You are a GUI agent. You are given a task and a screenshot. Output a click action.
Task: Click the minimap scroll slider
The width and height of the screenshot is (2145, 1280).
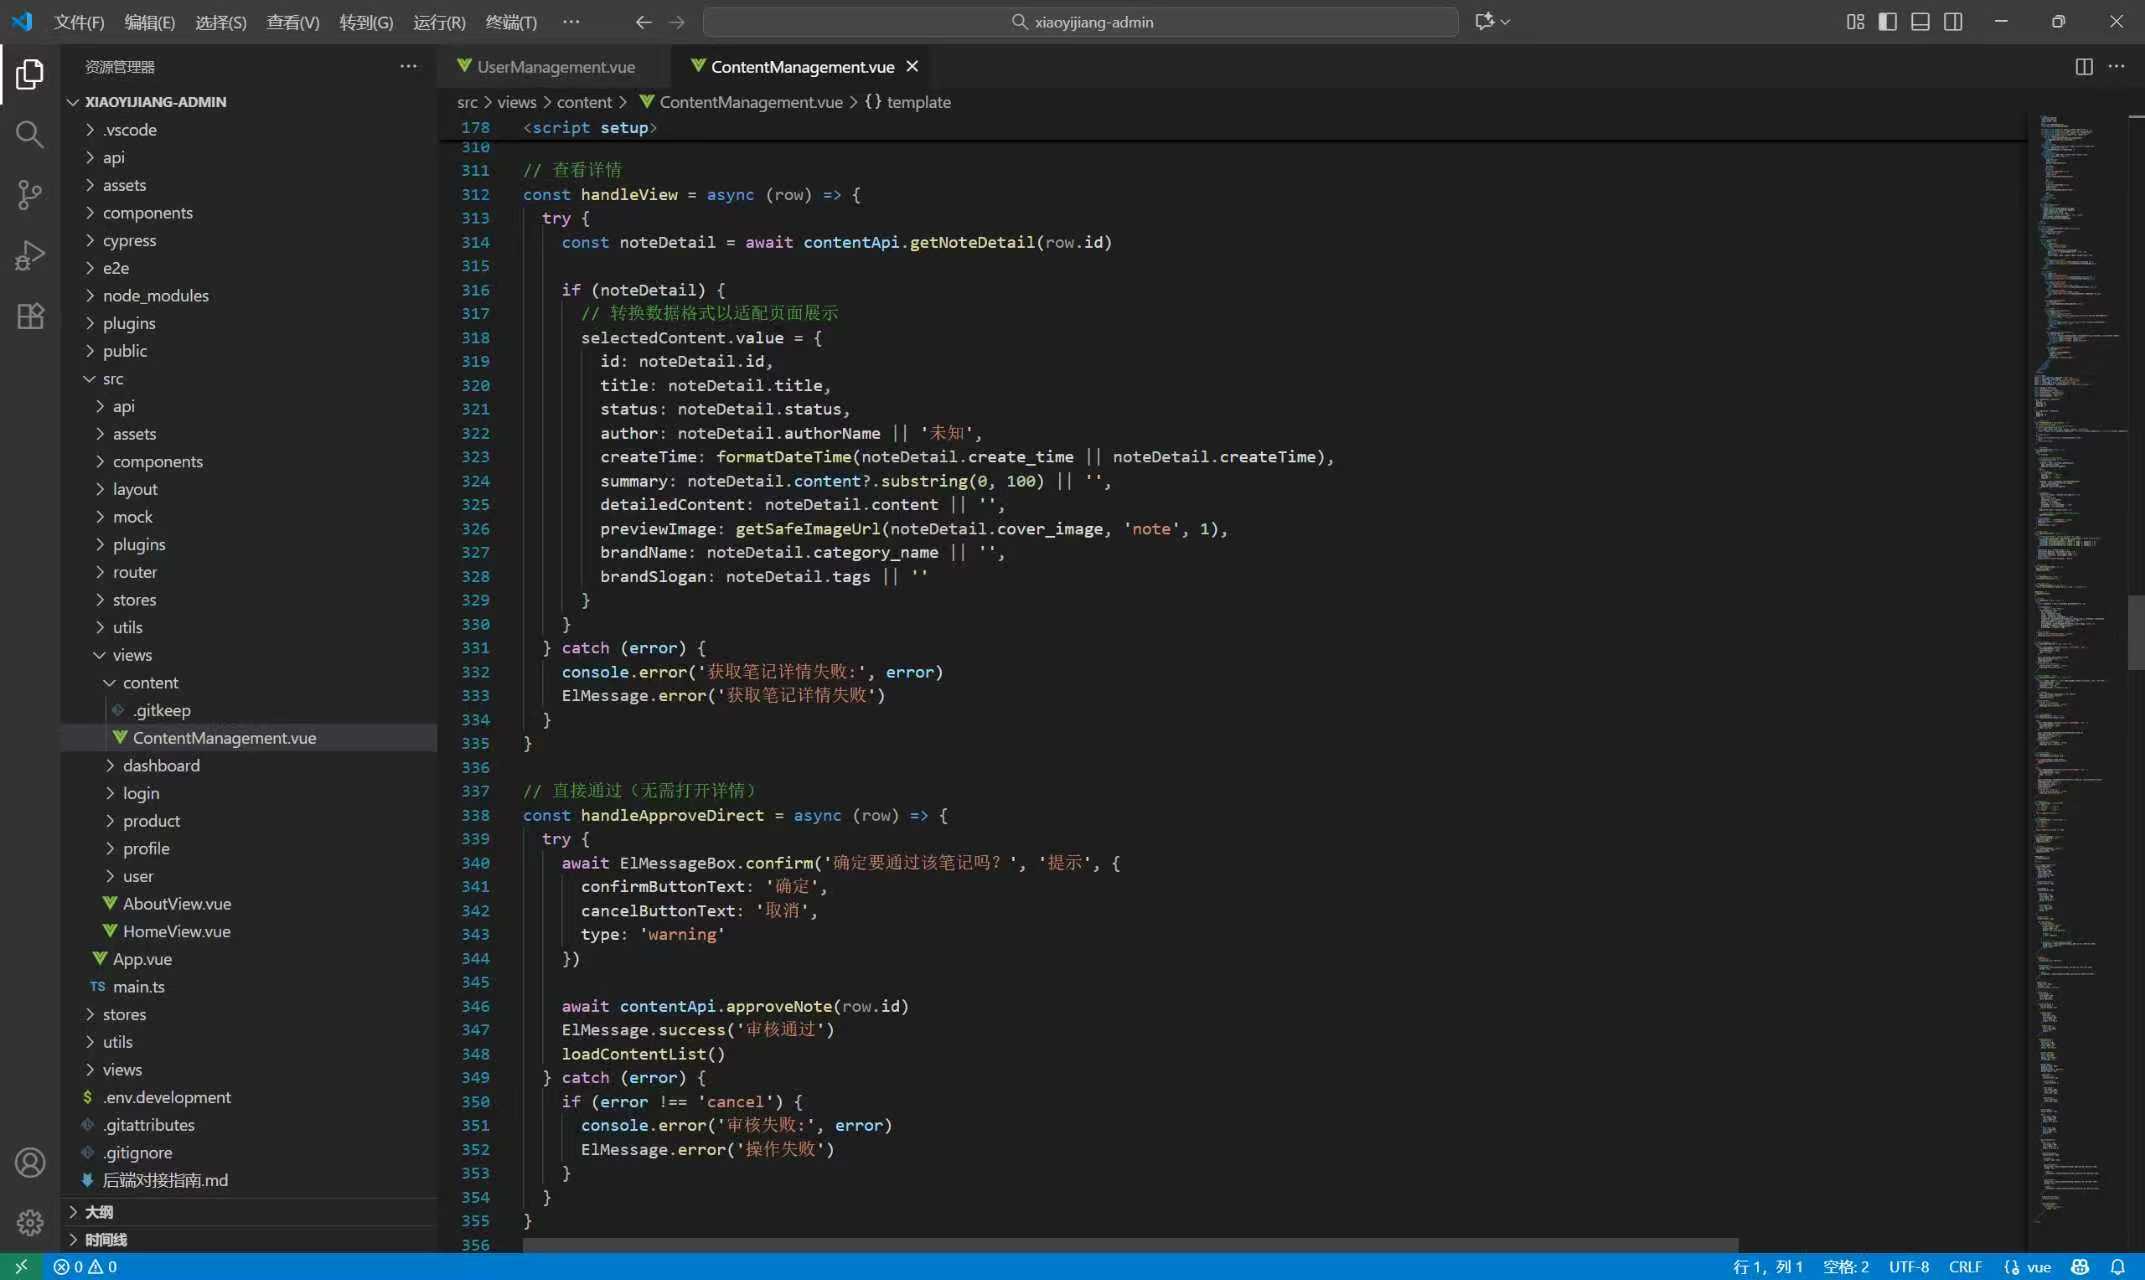click(x=2136, y=632)
